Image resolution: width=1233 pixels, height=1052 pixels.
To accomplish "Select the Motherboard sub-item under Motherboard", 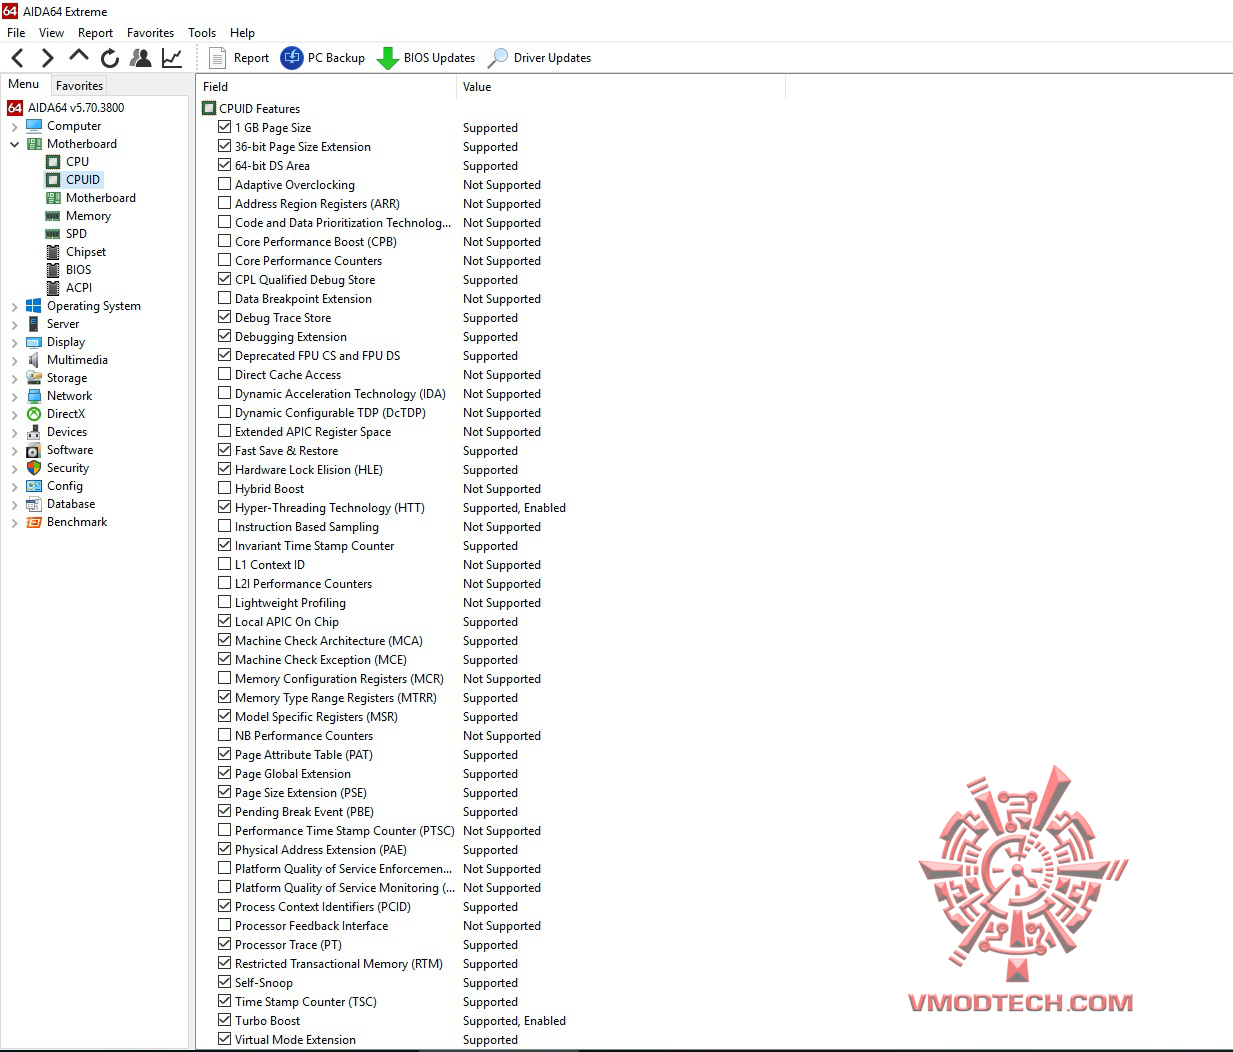I will click(x=101, y=198).
